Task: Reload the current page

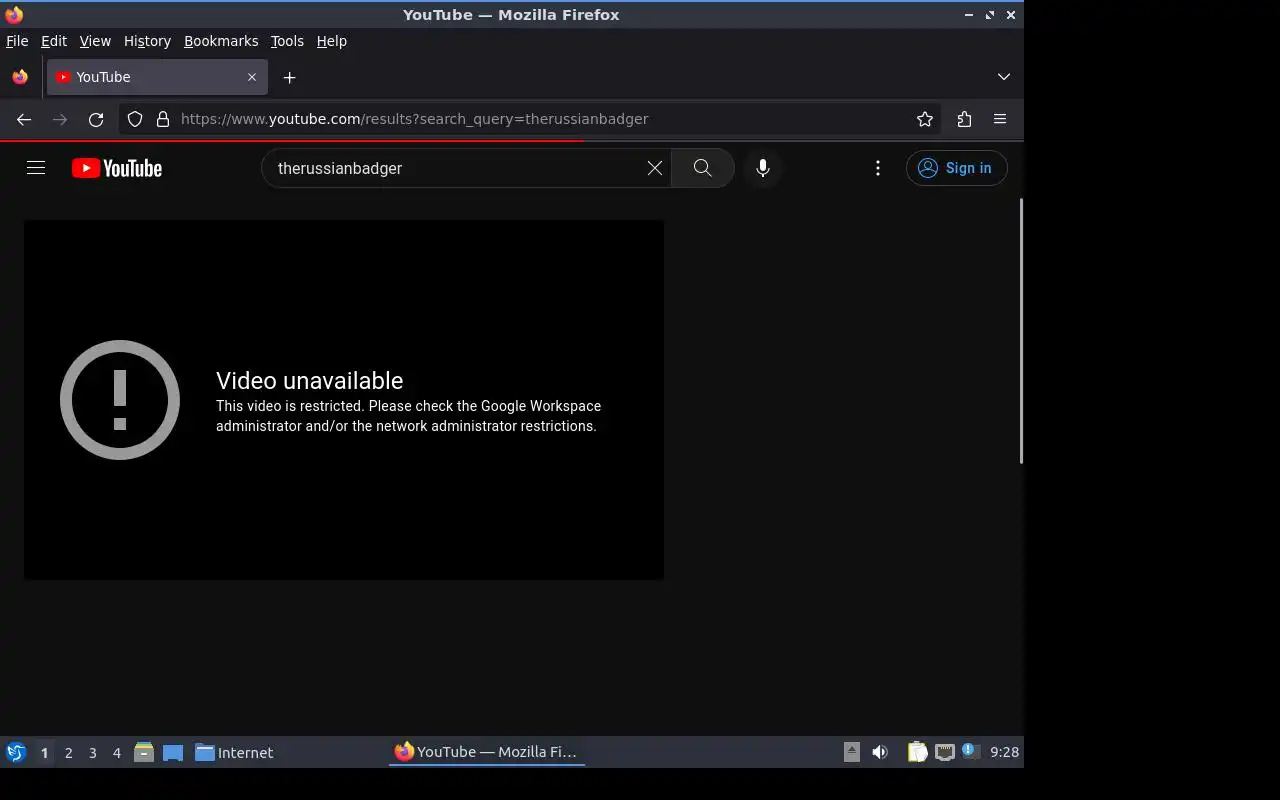Action: [96, 119]
